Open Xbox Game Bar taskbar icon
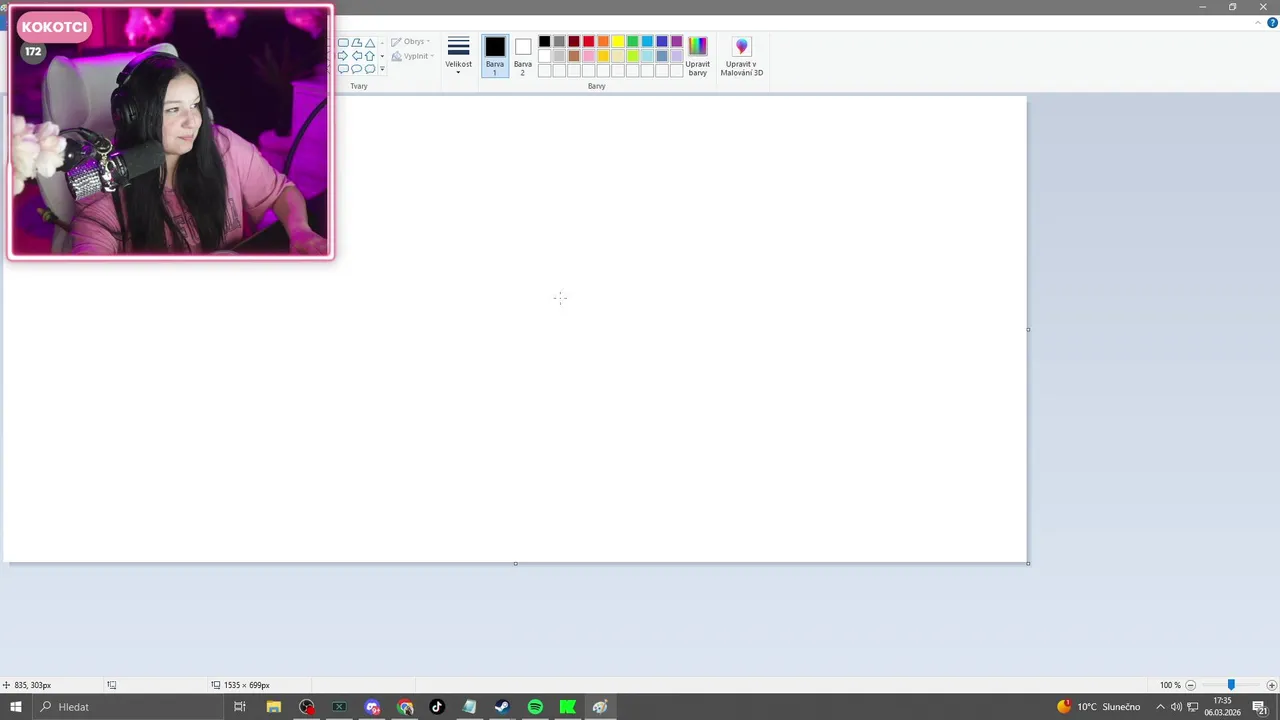Viewport: 1280px width, 720px height. (x=339, y=707)
